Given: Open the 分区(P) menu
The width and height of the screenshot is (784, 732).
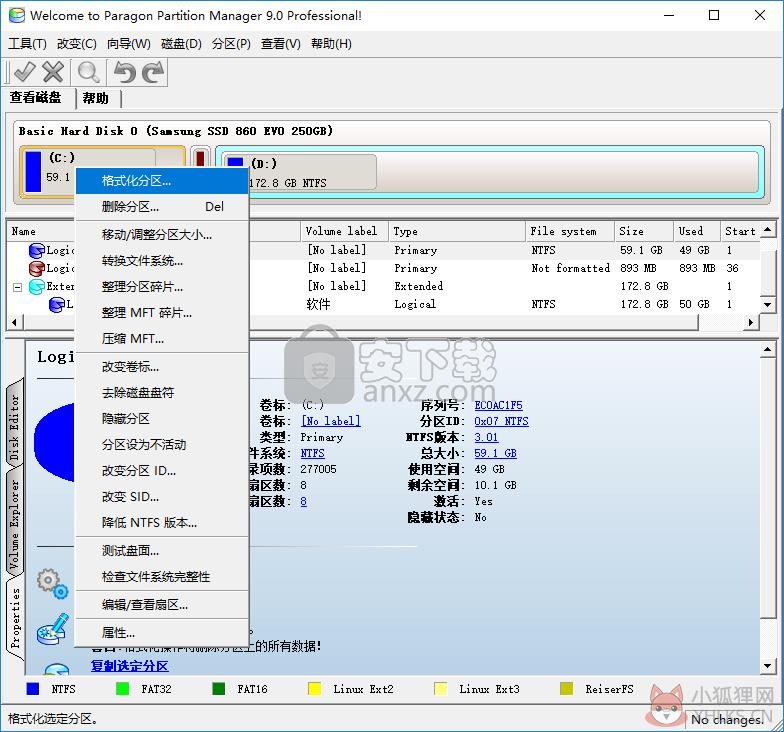Looking at the screenshot, I should (x=231, y=44).
